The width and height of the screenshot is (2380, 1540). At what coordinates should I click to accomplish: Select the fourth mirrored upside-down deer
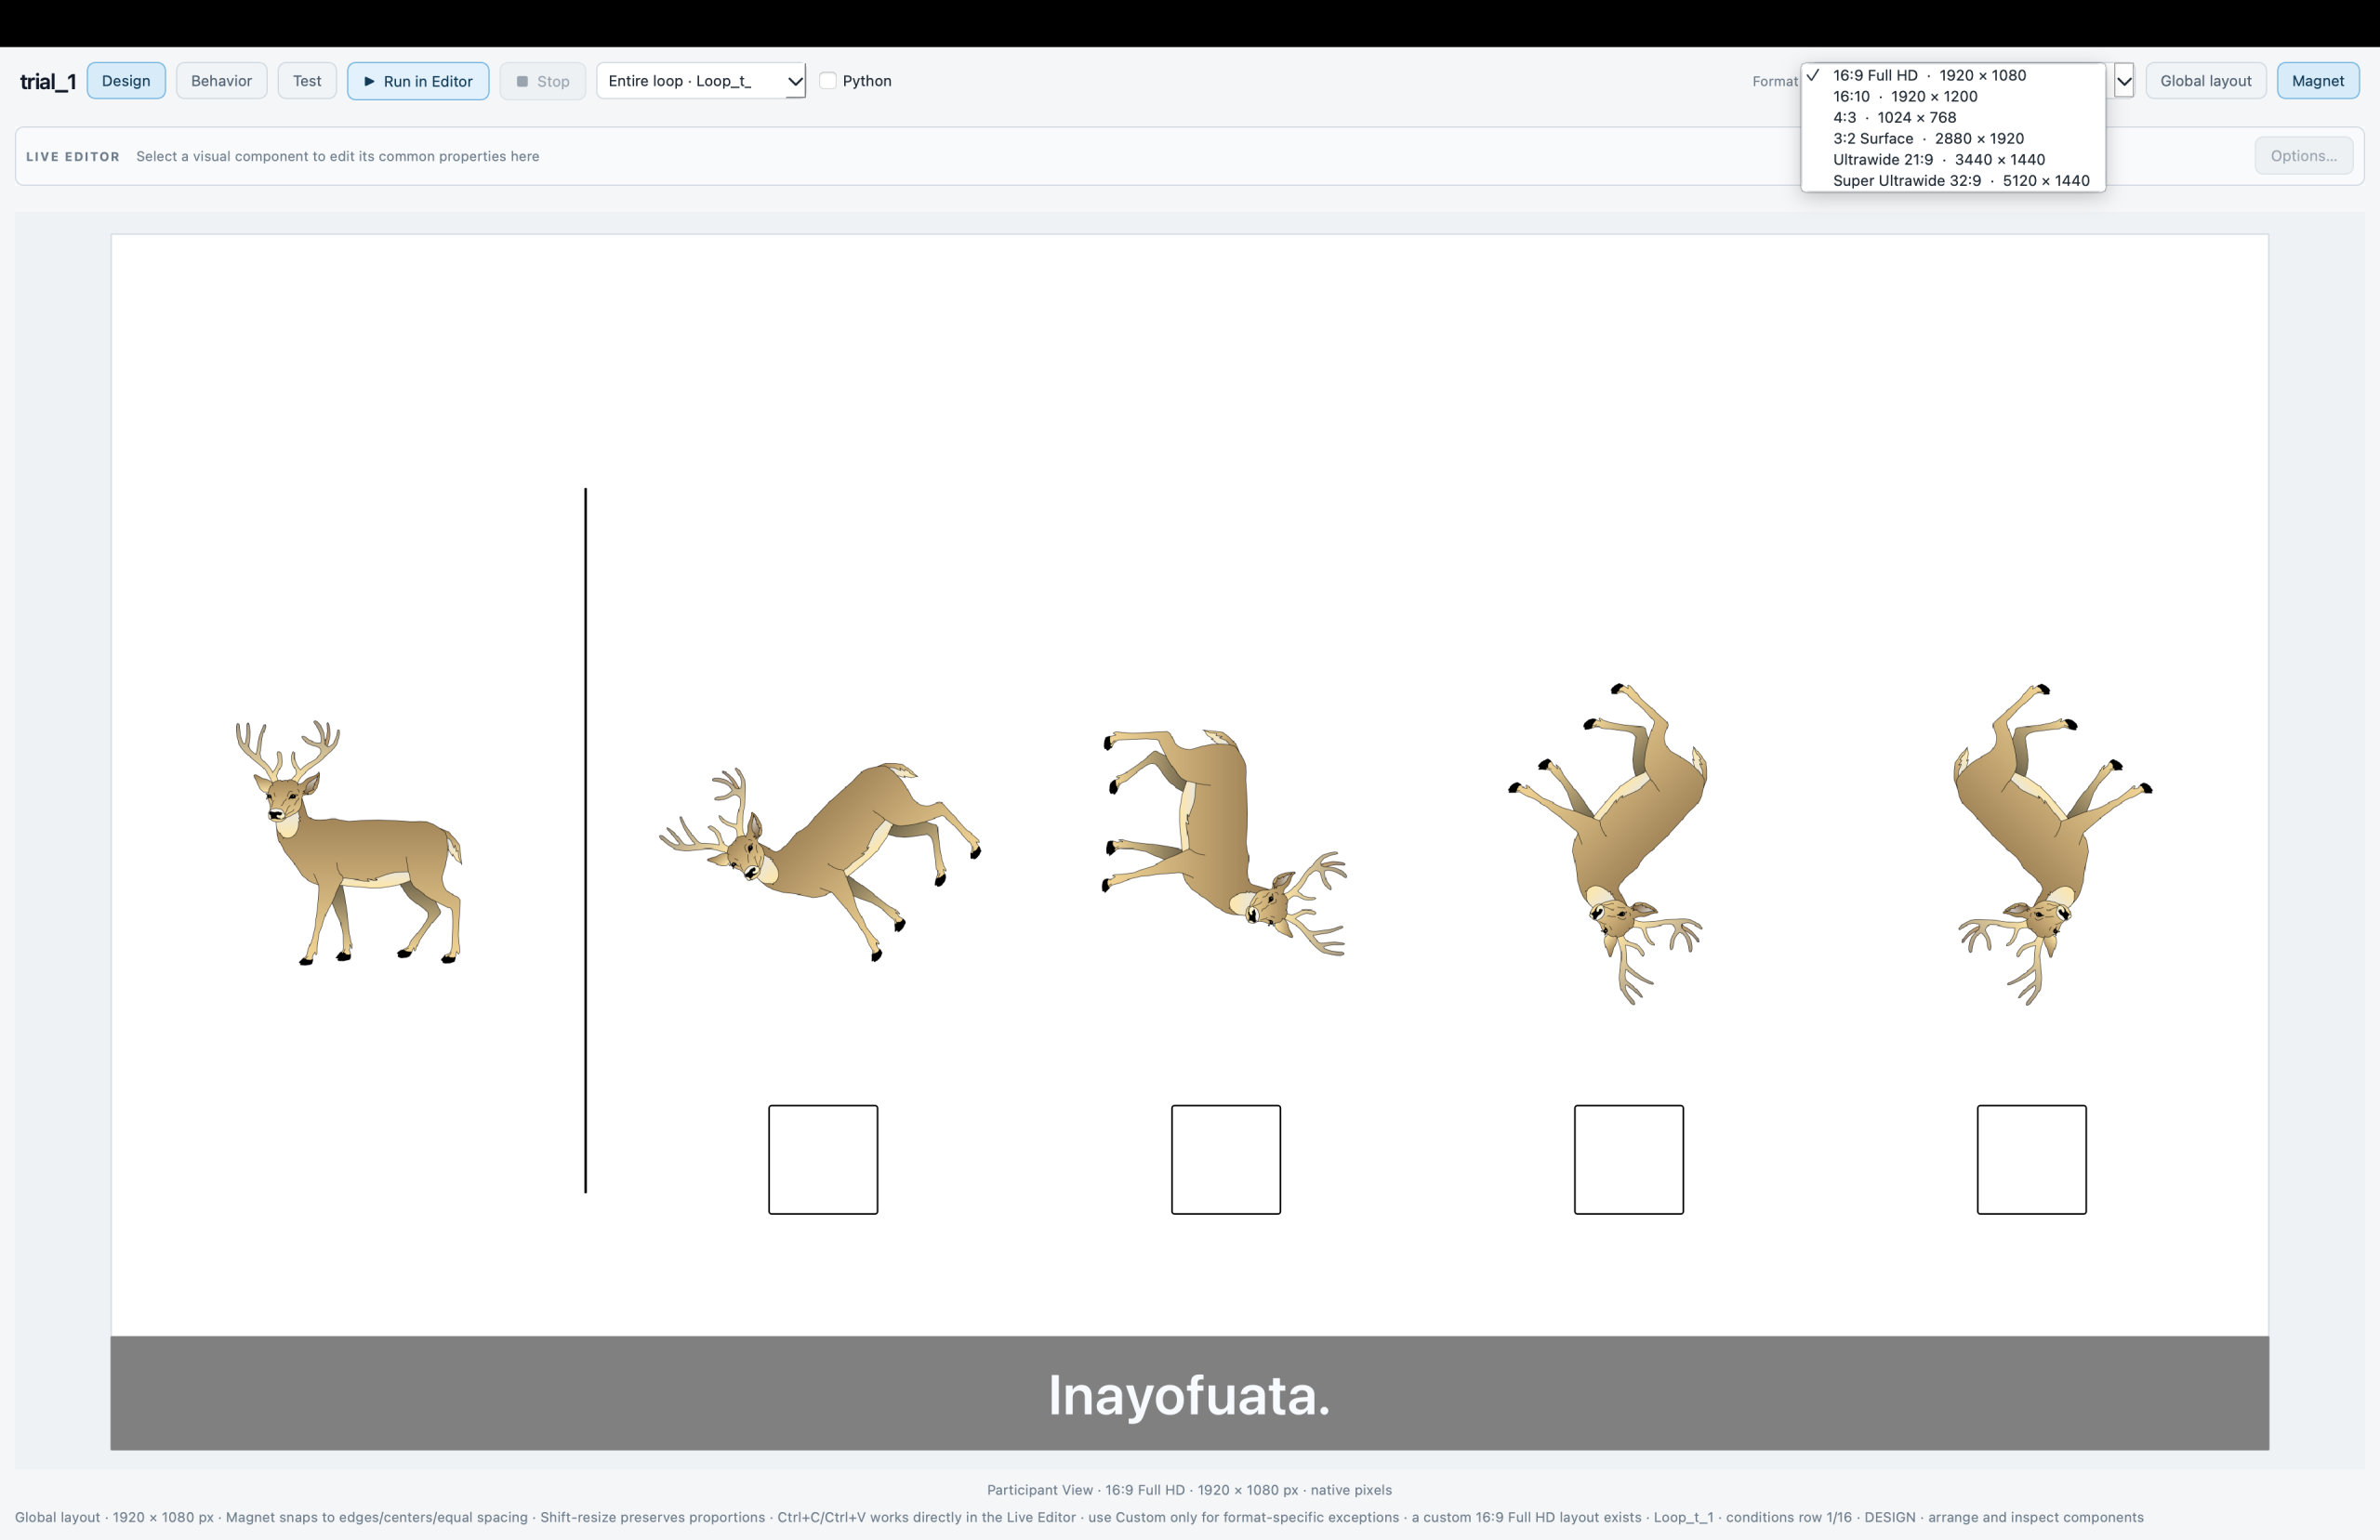point(2054,844)
